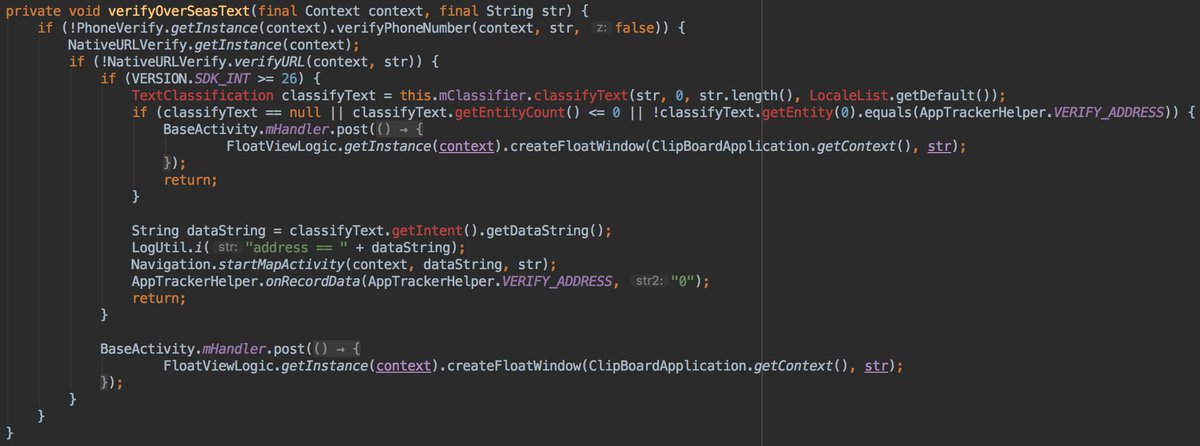Click the 'str2:' parameter hint
Screen dimensions: 1200x446
point(650,282)
